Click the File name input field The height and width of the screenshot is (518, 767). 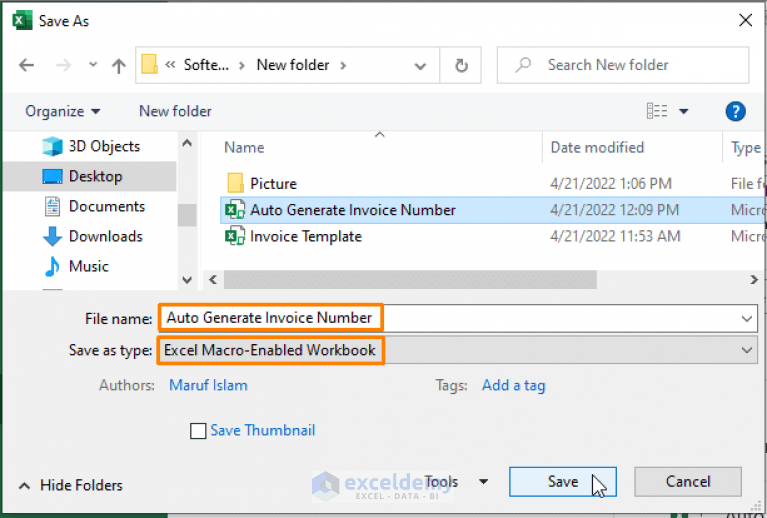(x=458, y=318)
